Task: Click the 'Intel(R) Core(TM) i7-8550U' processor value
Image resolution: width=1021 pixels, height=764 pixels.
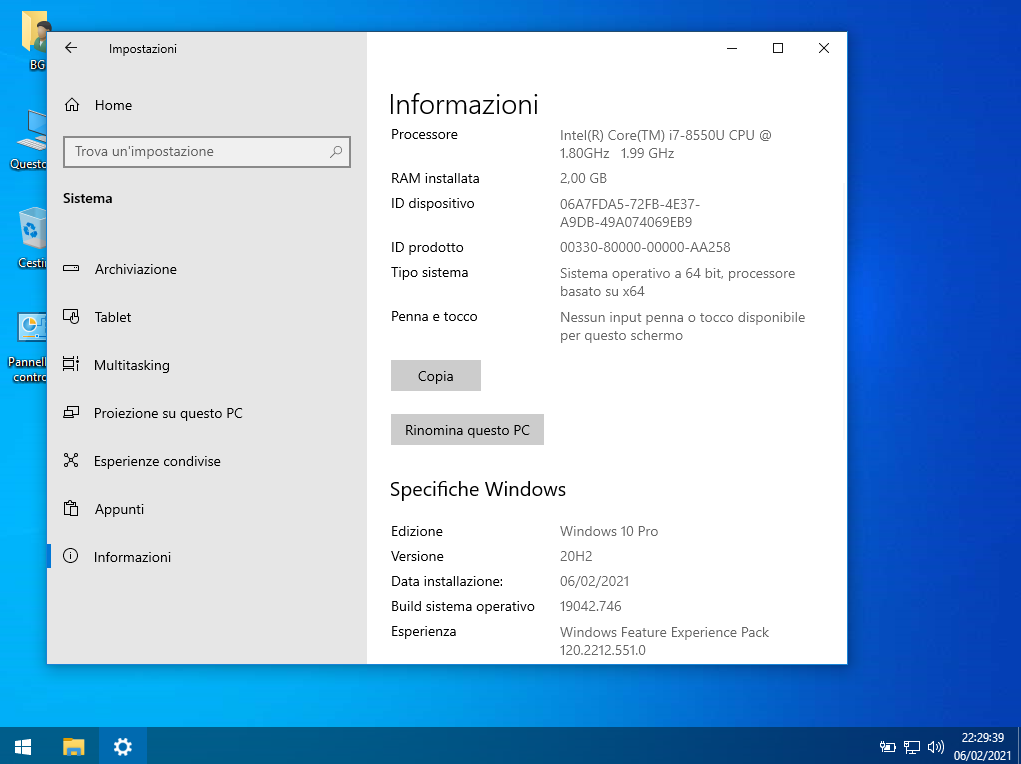Action: pyautogui.click(x=665, y=145)
